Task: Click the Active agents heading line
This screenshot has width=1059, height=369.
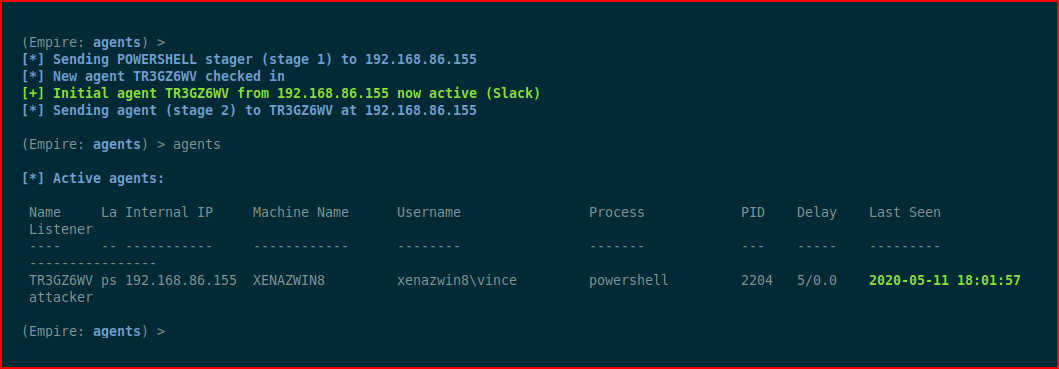Action: [93, 178]
